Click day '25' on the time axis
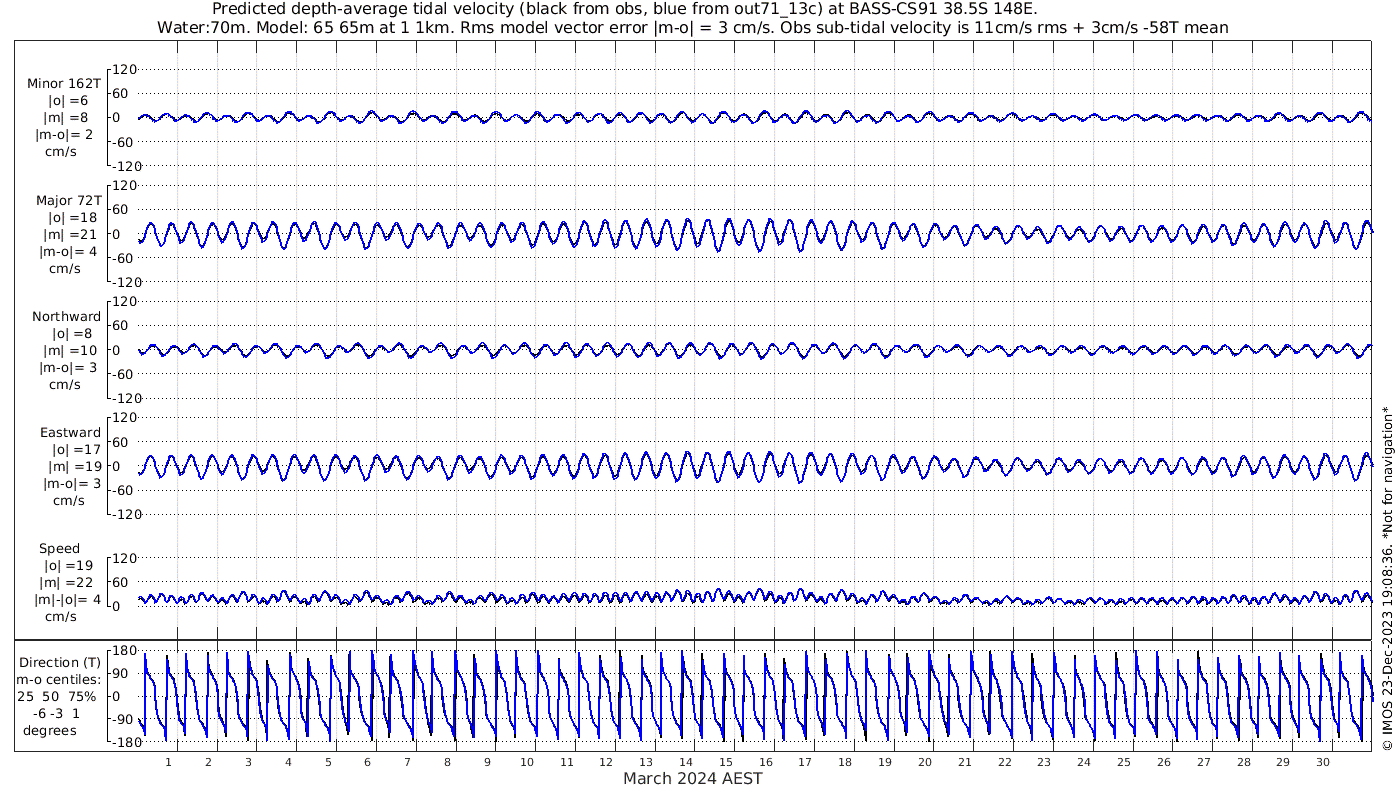Viewport: 1400px width, 800px height. point(1124,762)
